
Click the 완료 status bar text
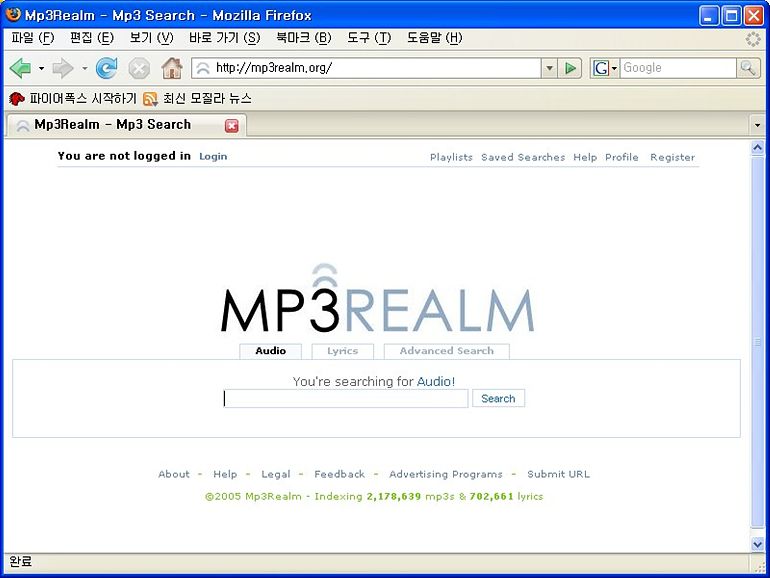(x=21, y=561)
